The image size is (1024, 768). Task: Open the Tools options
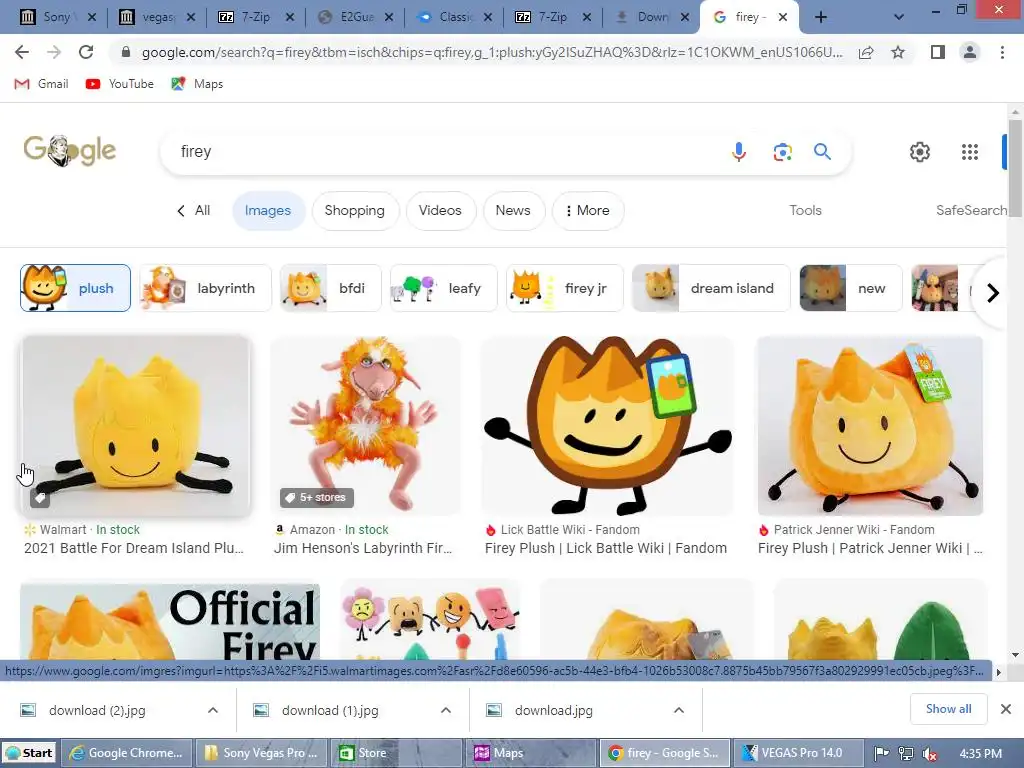[x=805, y=210]
